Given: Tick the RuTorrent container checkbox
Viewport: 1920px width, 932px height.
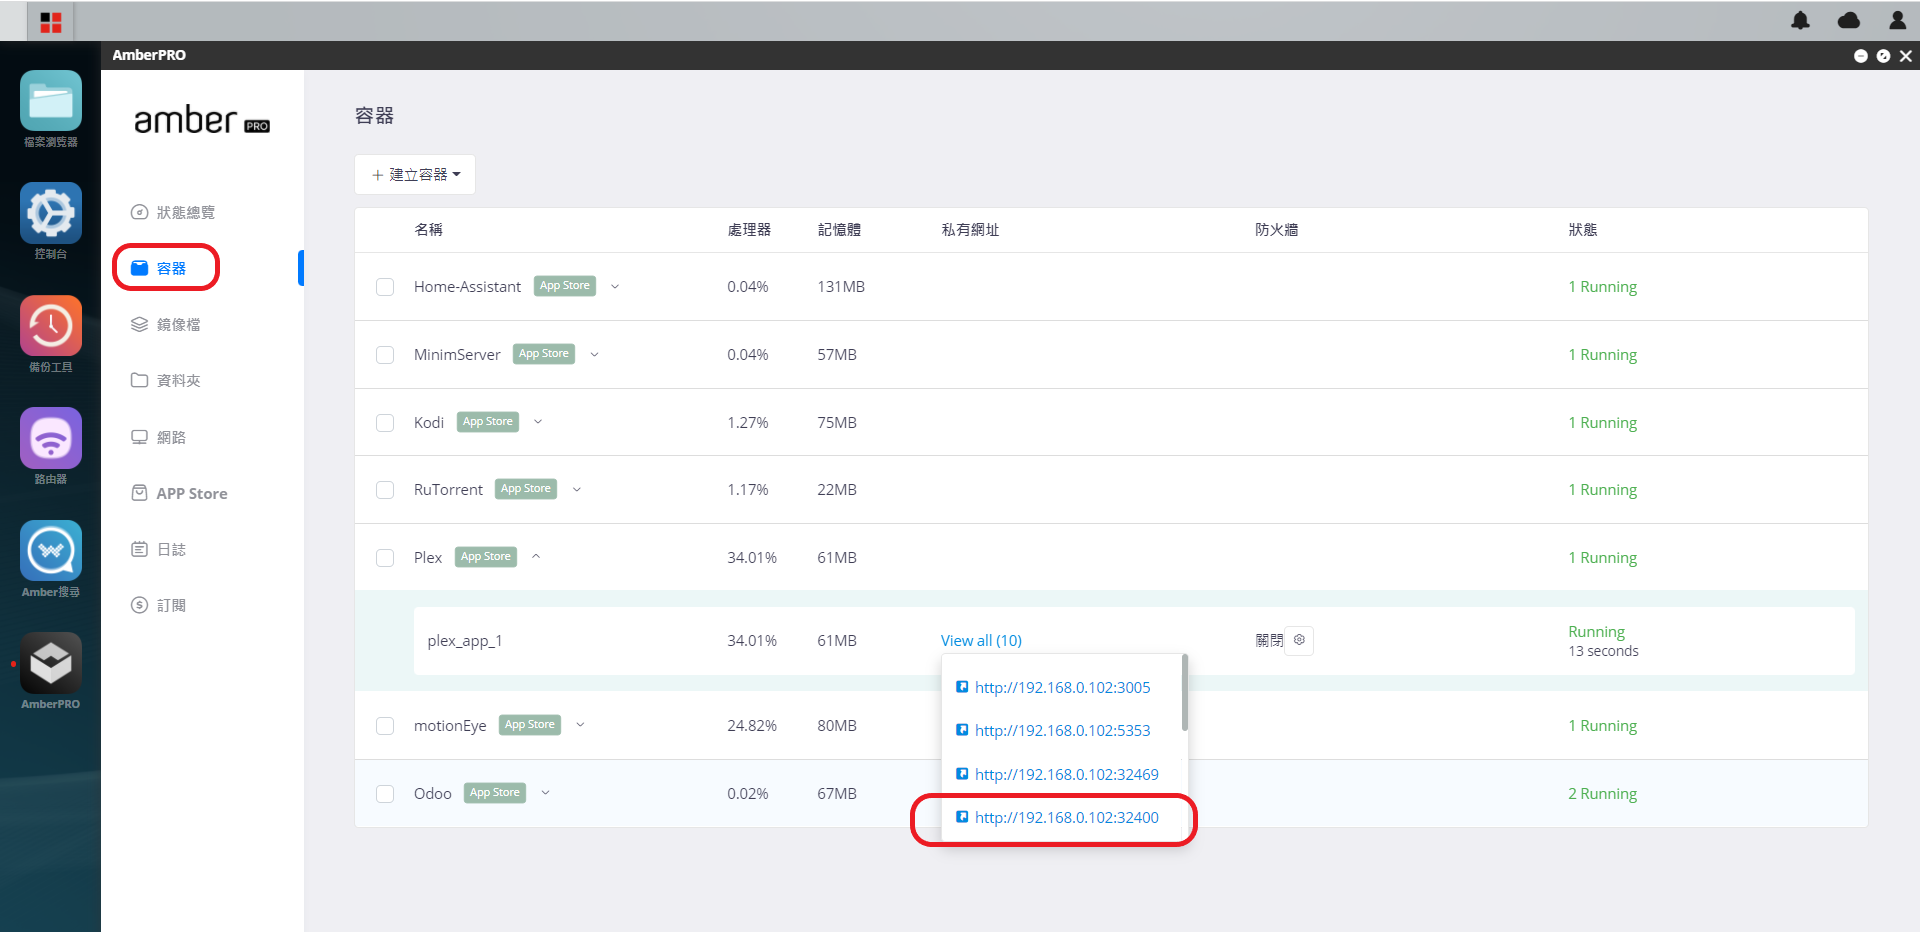Looking at the screenshot, I should point(385,490).
